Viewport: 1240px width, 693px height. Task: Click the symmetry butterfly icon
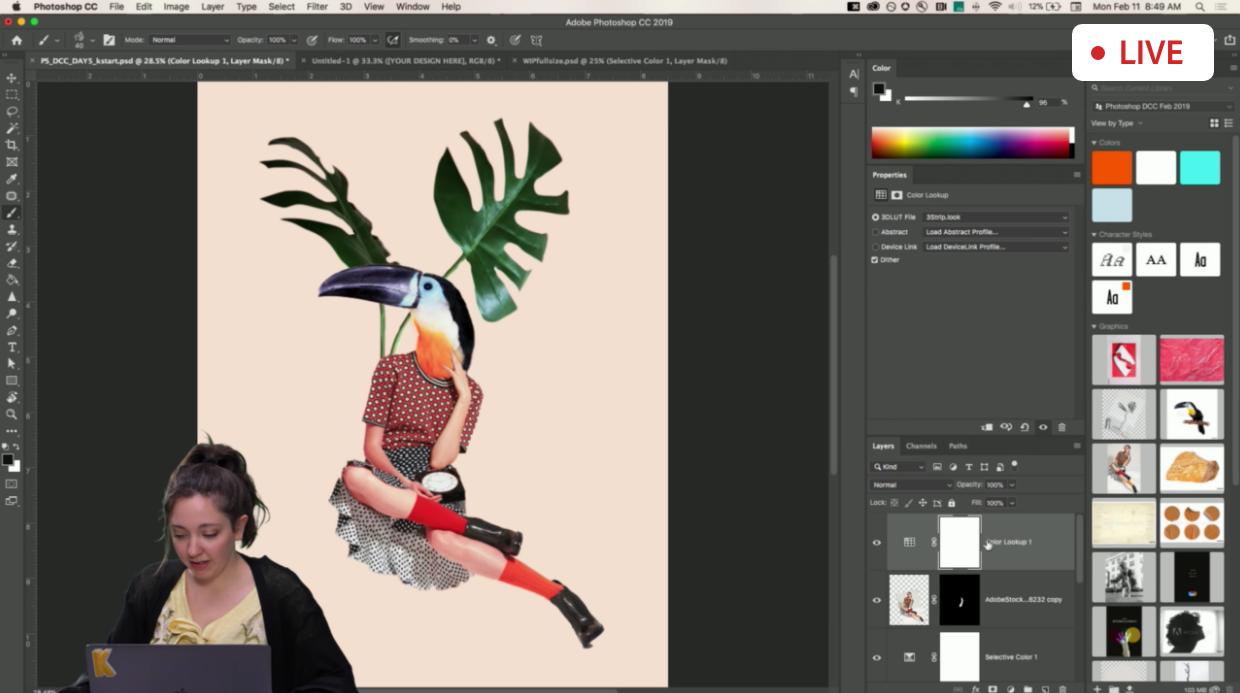pyautogui.click(x=537, y=40)
